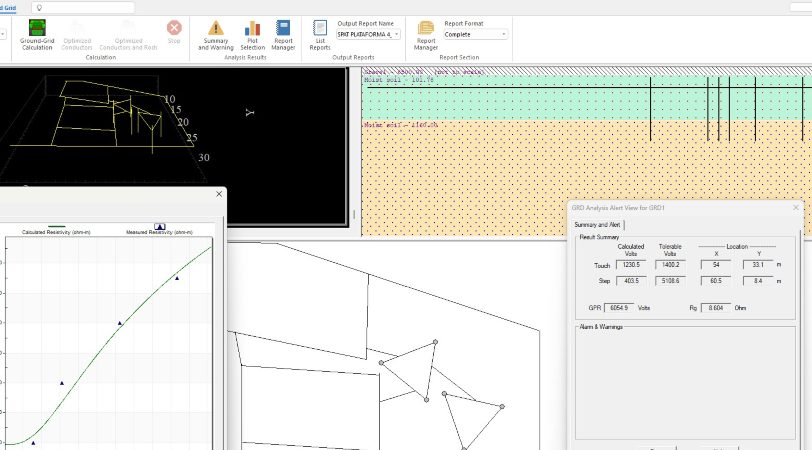Click the green Moist soil - 101.76 label
Screen dimensions: 812x450
[399, 80]
